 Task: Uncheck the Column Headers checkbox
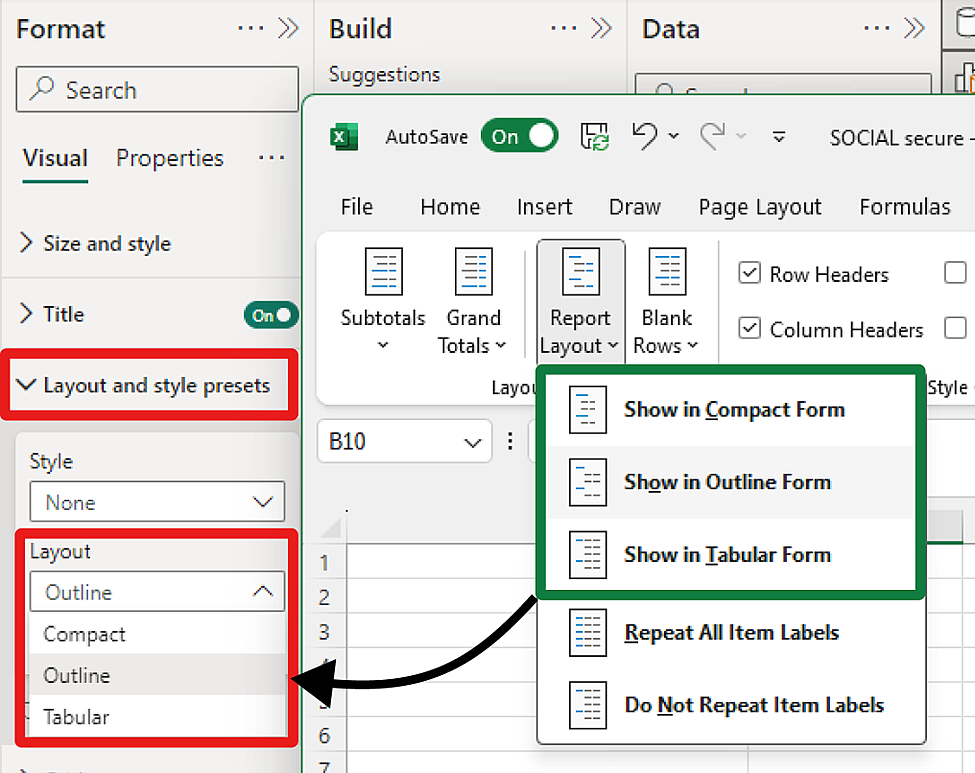749,328
